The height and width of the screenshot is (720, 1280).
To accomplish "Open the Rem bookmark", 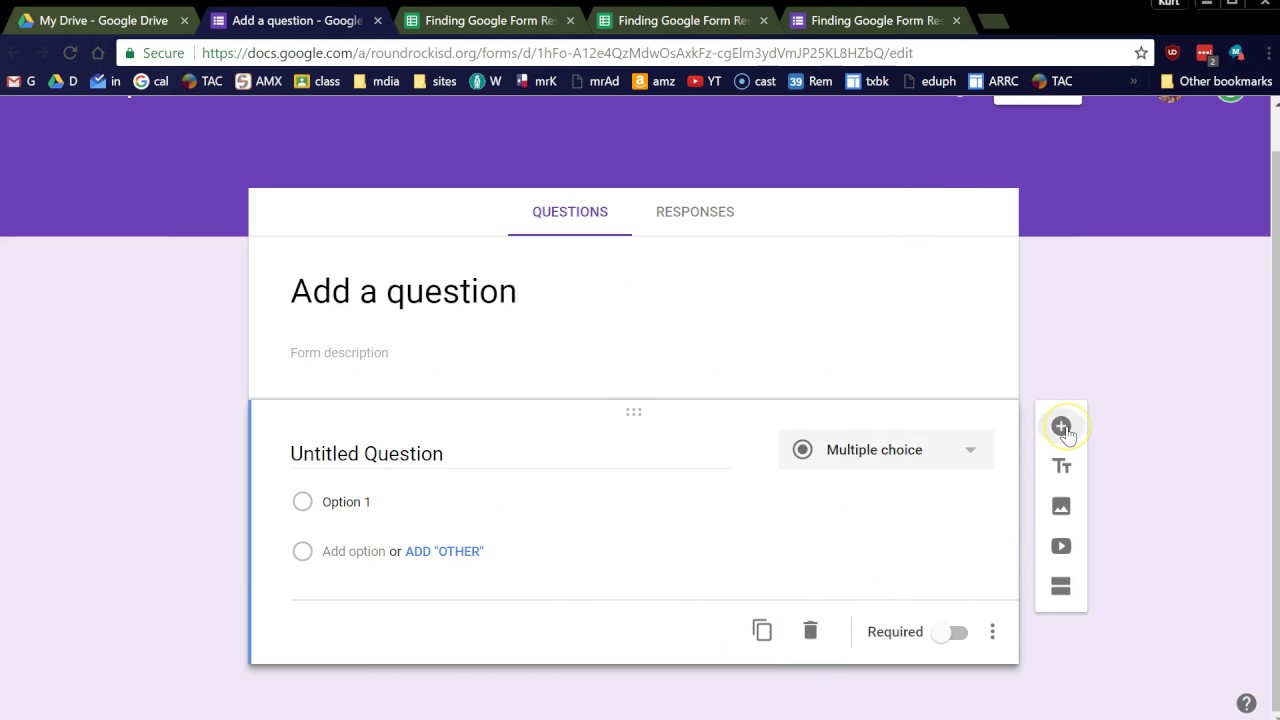I will point(810,81).
